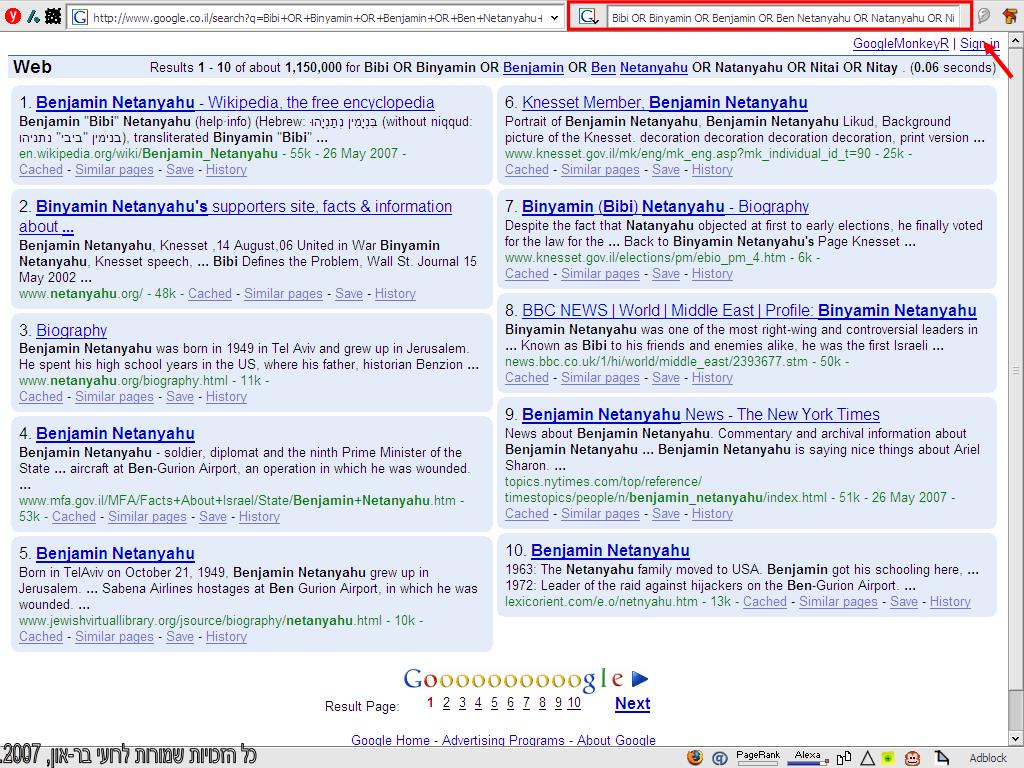The height and width of the screenshot is (768, 1024).
Task: Open the Google search engine selector
Action: 588,18
